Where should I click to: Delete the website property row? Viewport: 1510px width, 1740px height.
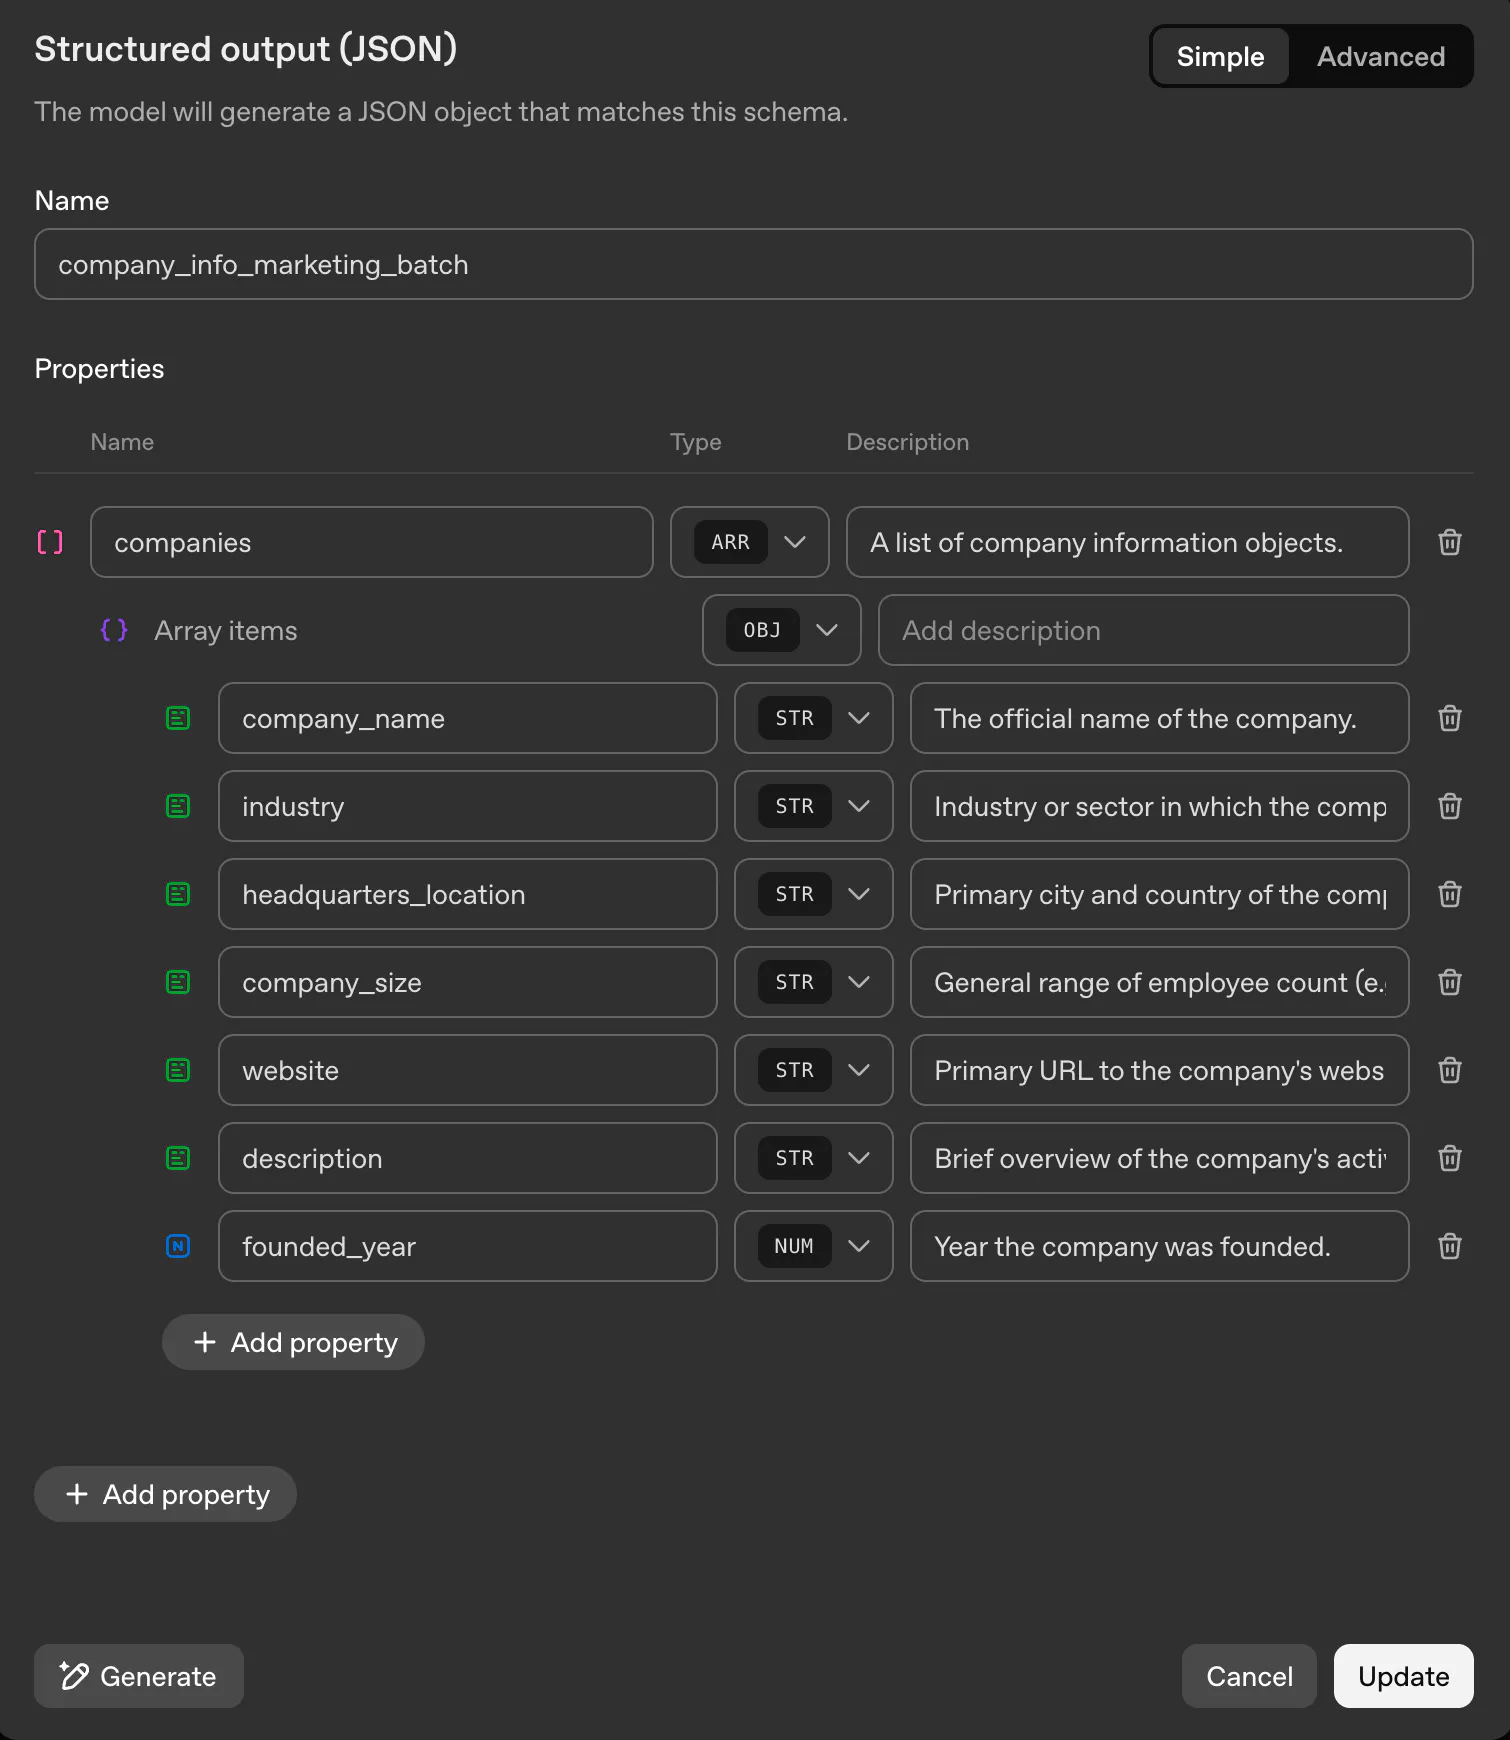pyautogui.click(x=1449, y=1070)
